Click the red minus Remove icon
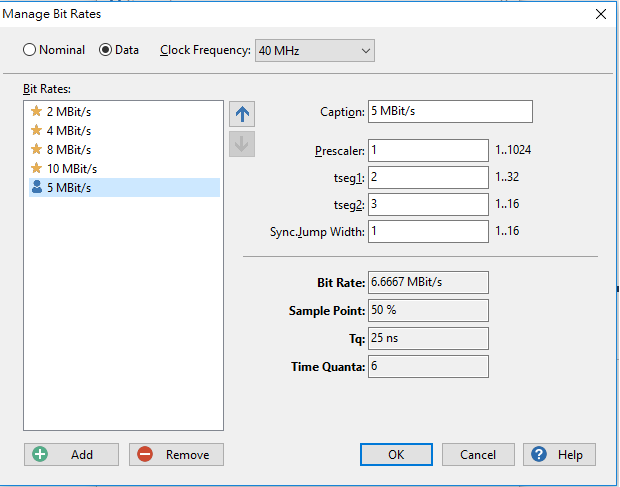The height and width of the screenshot is (487, 620). tap(145, 454)
